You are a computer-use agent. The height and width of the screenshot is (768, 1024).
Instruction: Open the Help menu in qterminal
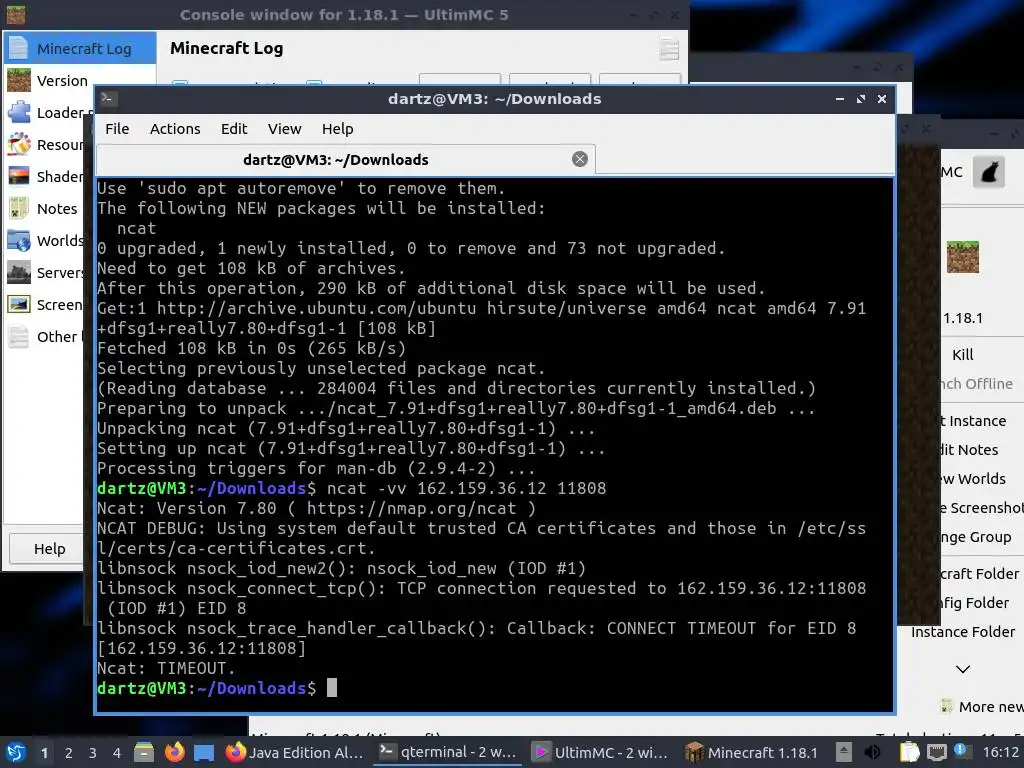point(338,129)
